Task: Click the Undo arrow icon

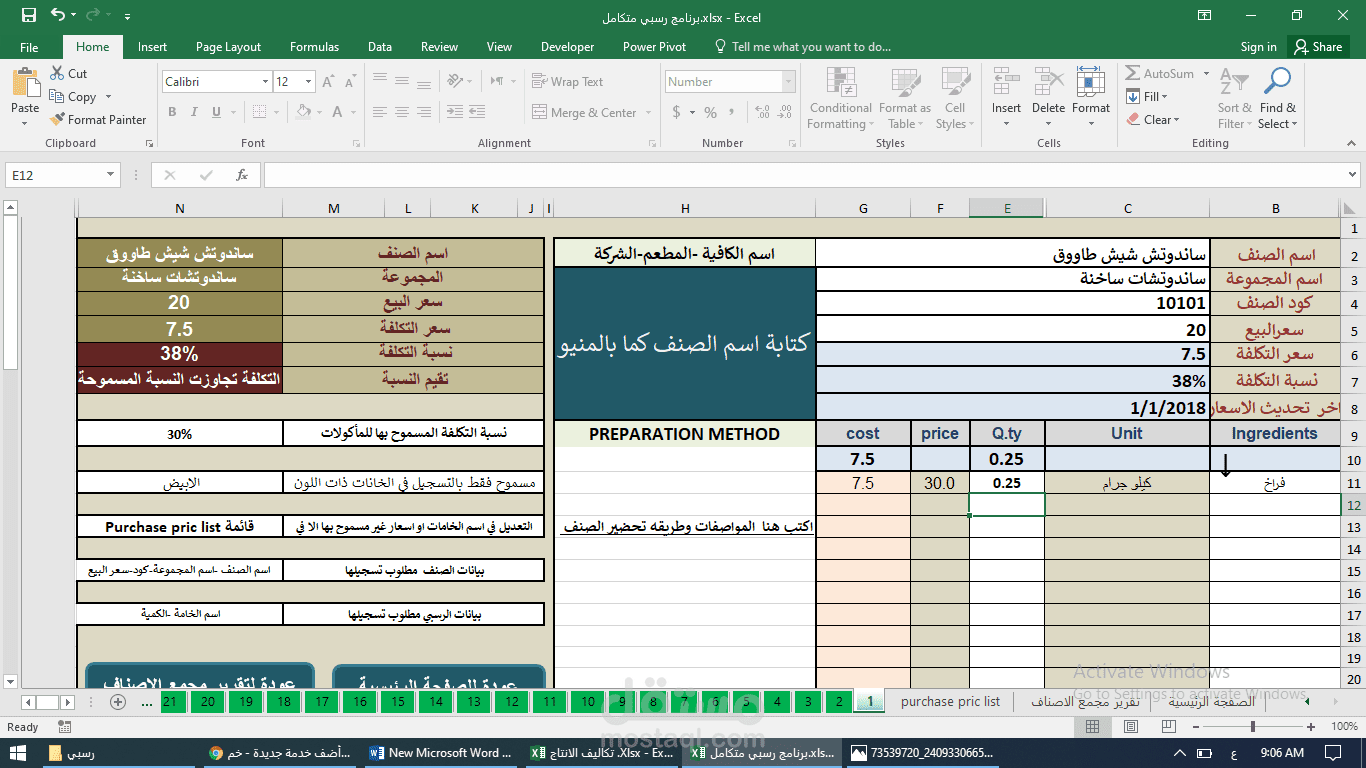Action: tap(58, 16)
